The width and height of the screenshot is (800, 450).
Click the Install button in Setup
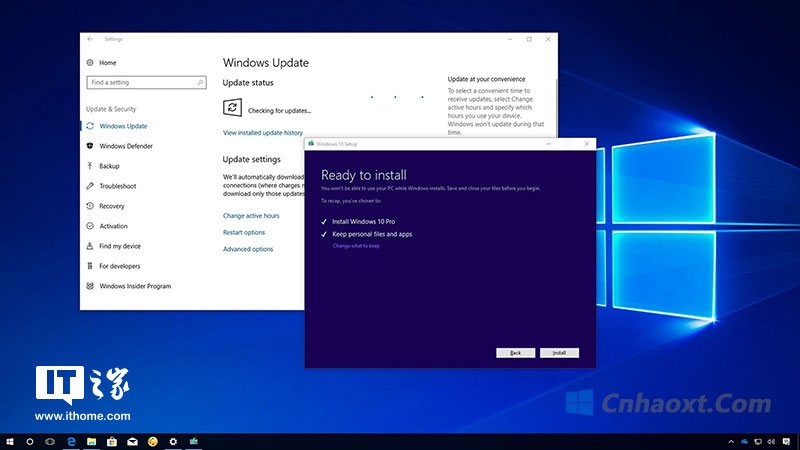pos(559,353)
